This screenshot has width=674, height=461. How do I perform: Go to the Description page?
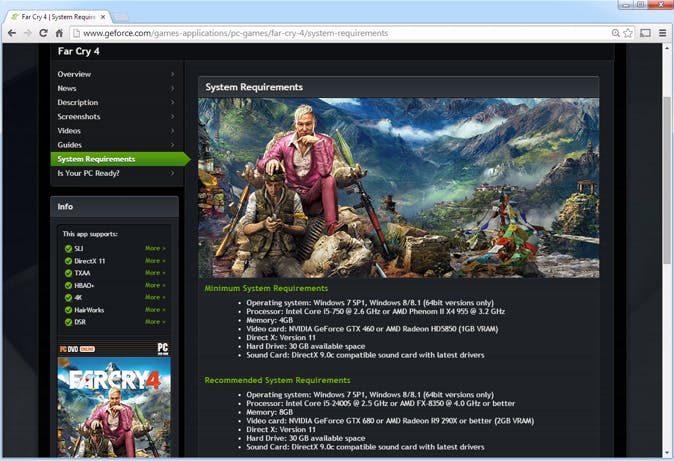(x=78, y=102)
